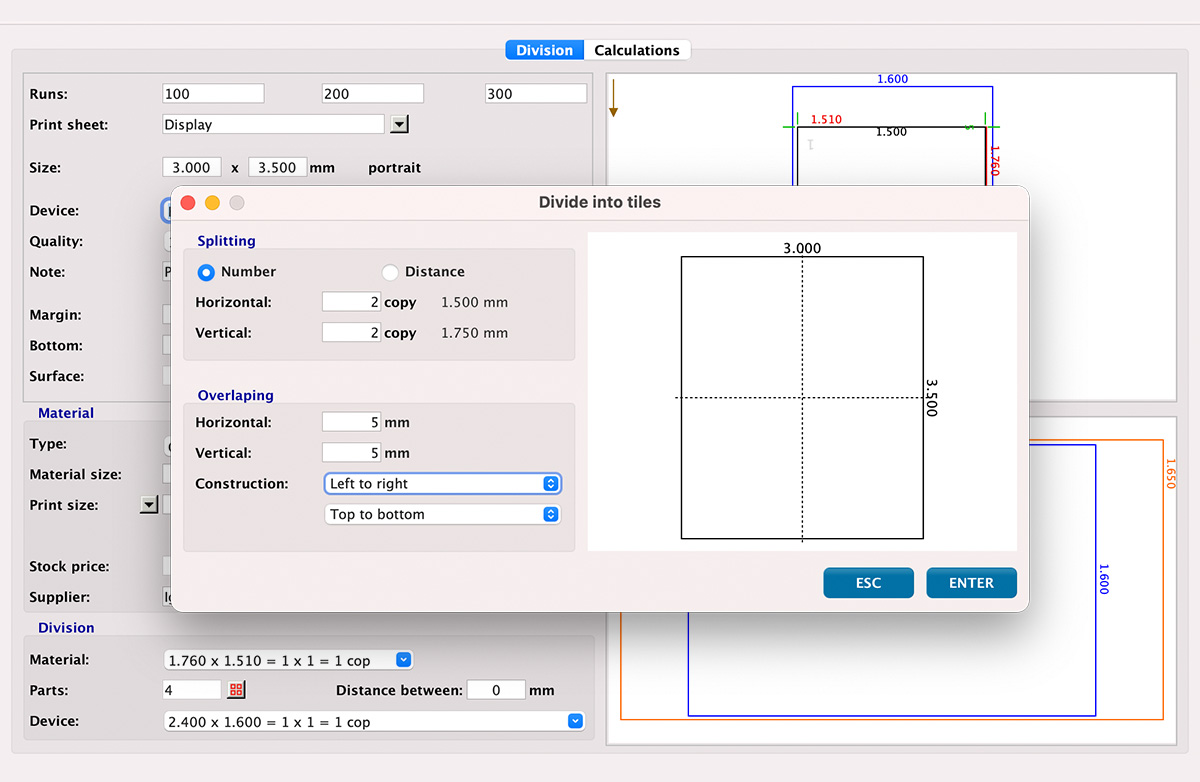The height and width of the screenshot is (782, 1200).
Task: Open the 'Top to bottom' construction dropdown
Action: click(442, 514)
